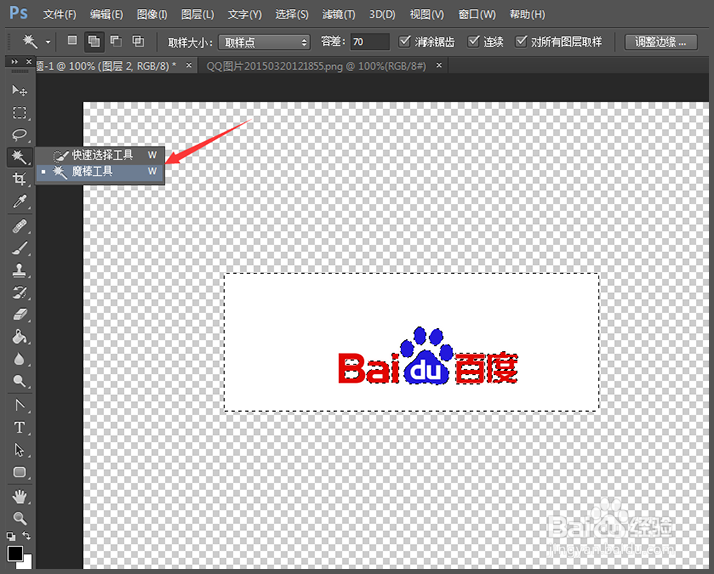Open the 视图(V) menu
The image size is (714, 574).
427,15
